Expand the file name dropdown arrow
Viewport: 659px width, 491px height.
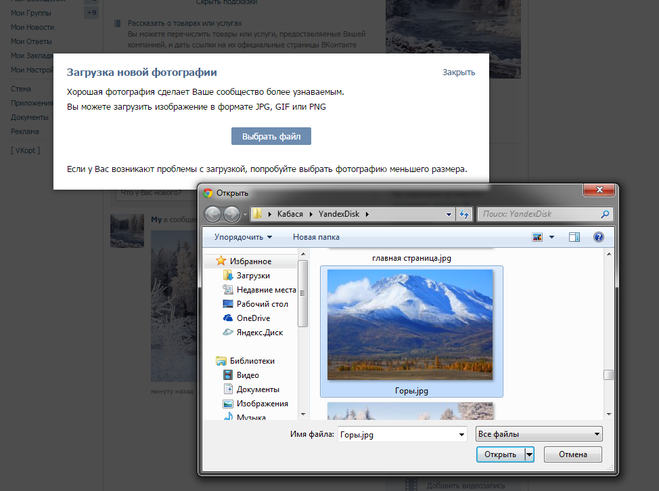(460, 434)
